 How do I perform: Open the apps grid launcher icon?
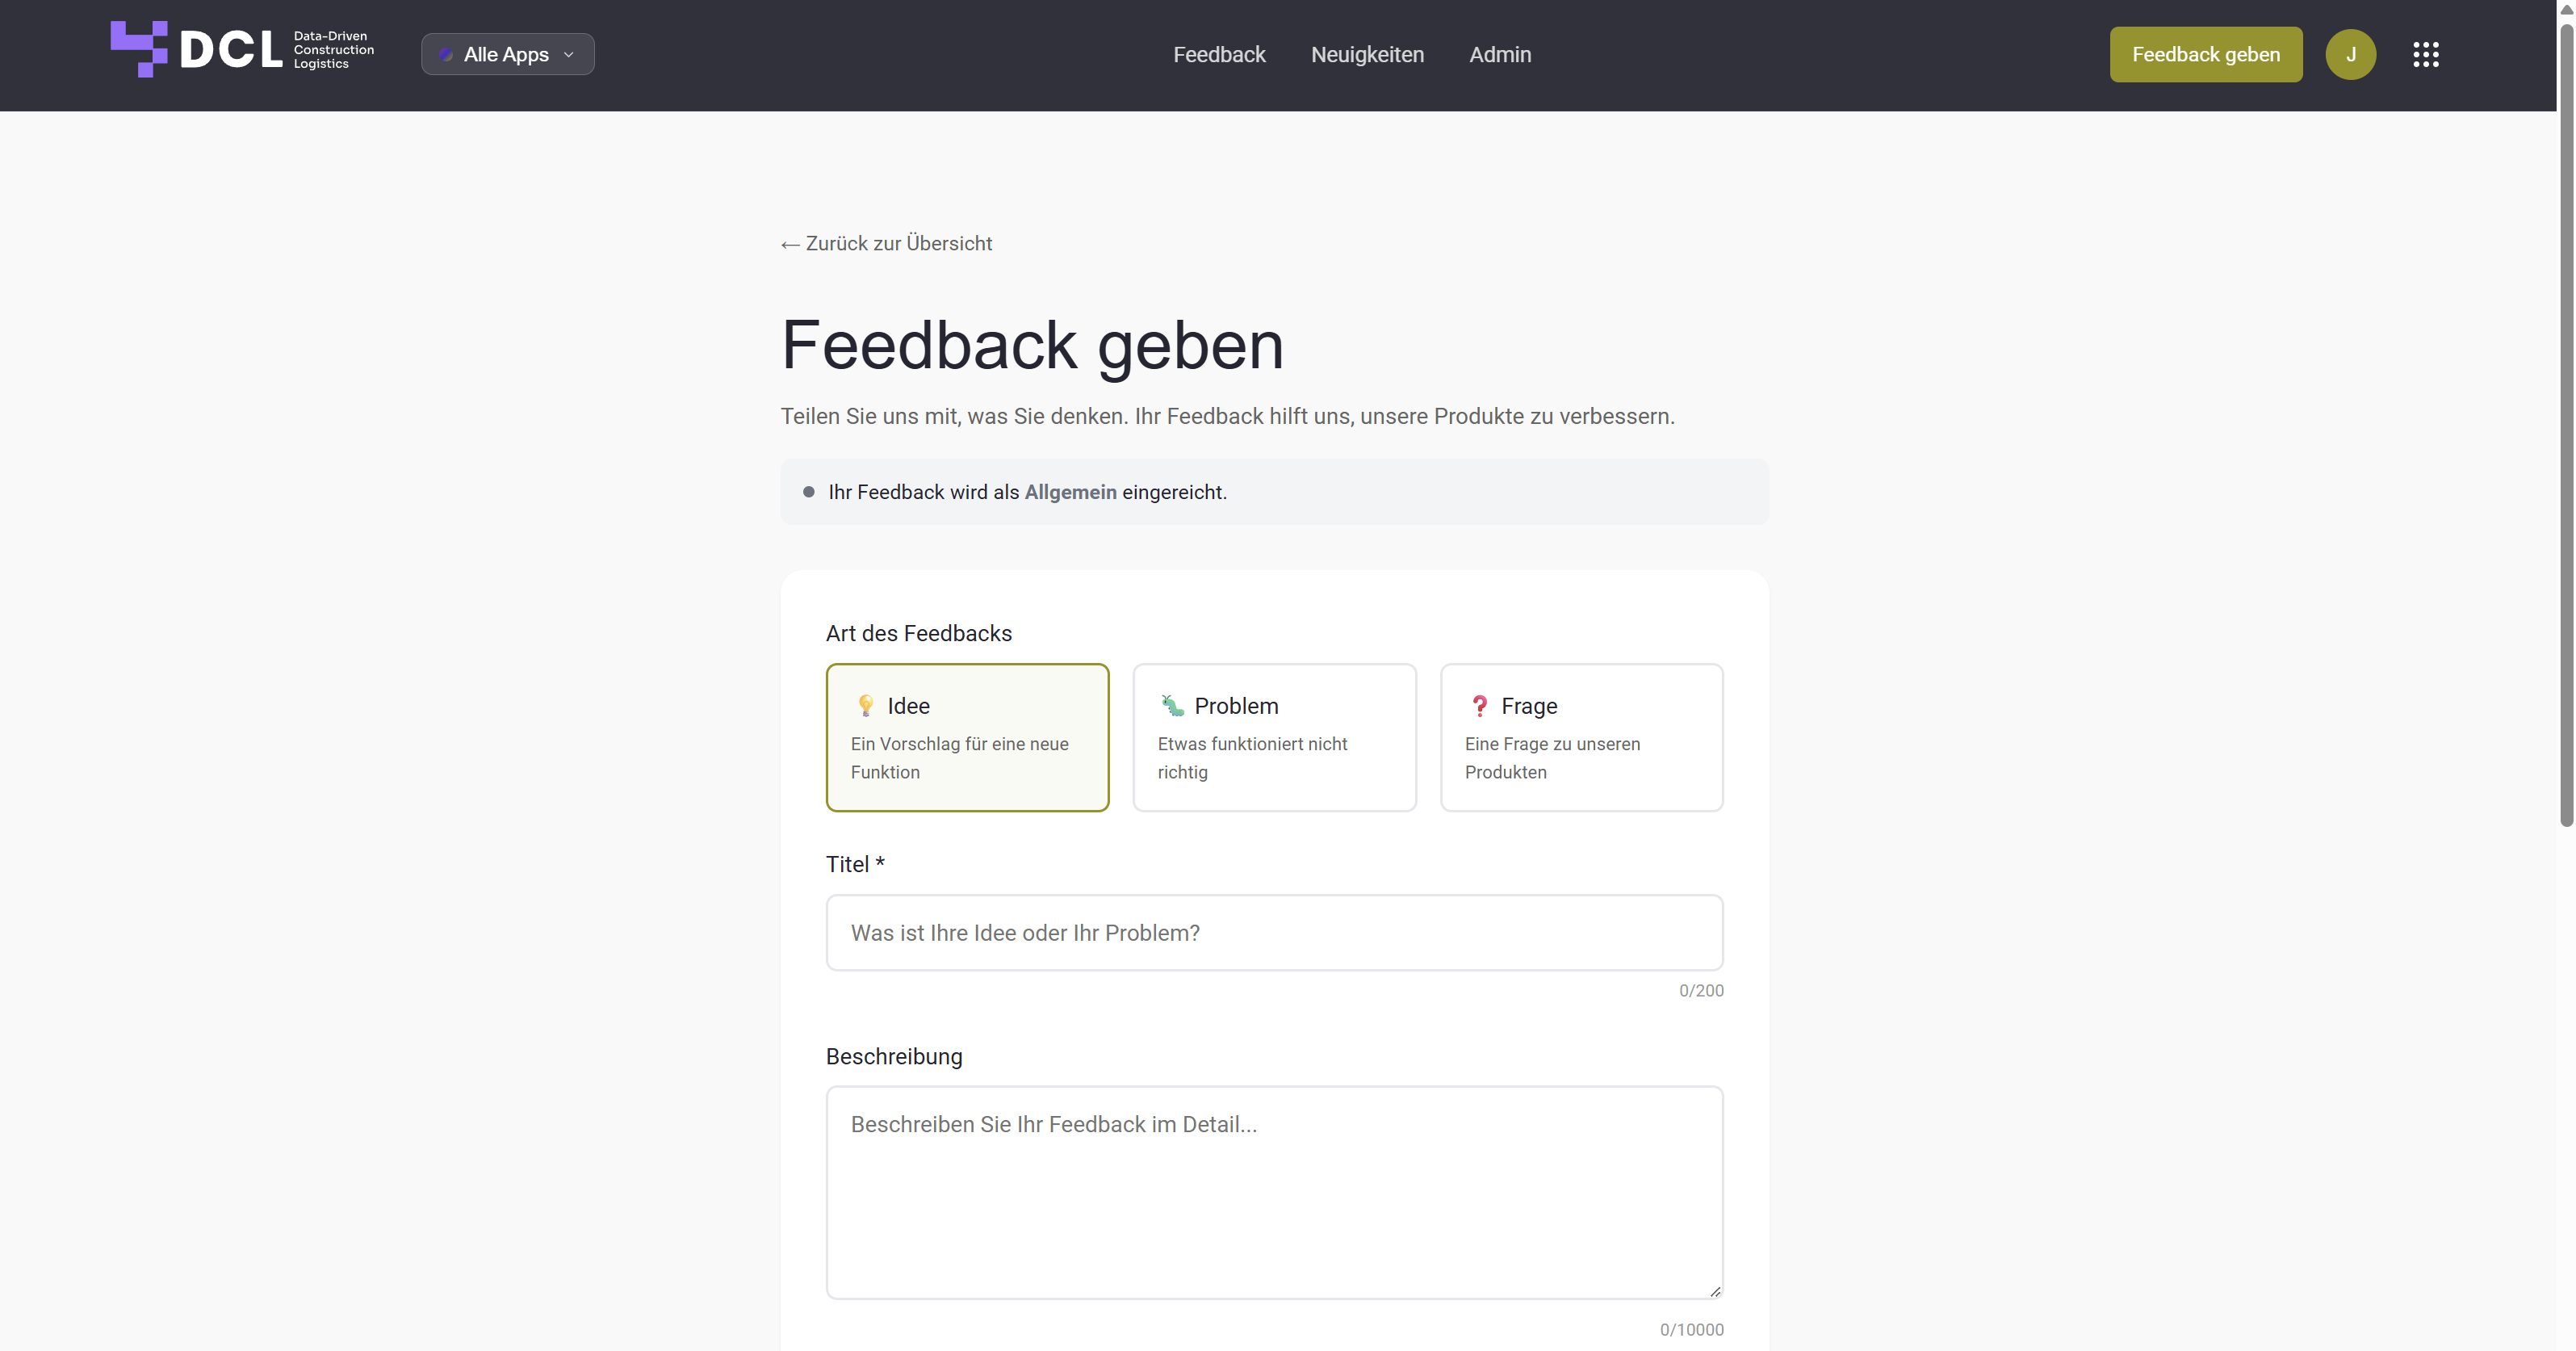click(x=2426, y=54)
